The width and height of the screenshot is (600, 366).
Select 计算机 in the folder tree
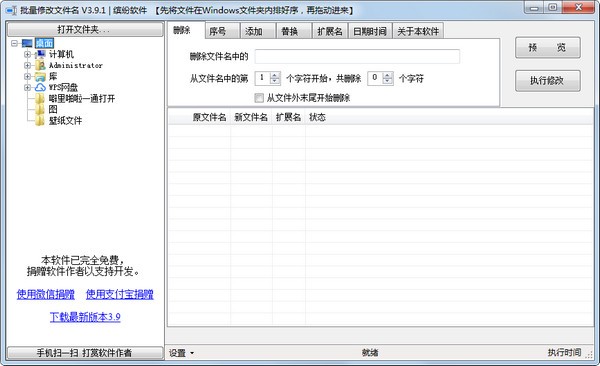click(61, 54)
